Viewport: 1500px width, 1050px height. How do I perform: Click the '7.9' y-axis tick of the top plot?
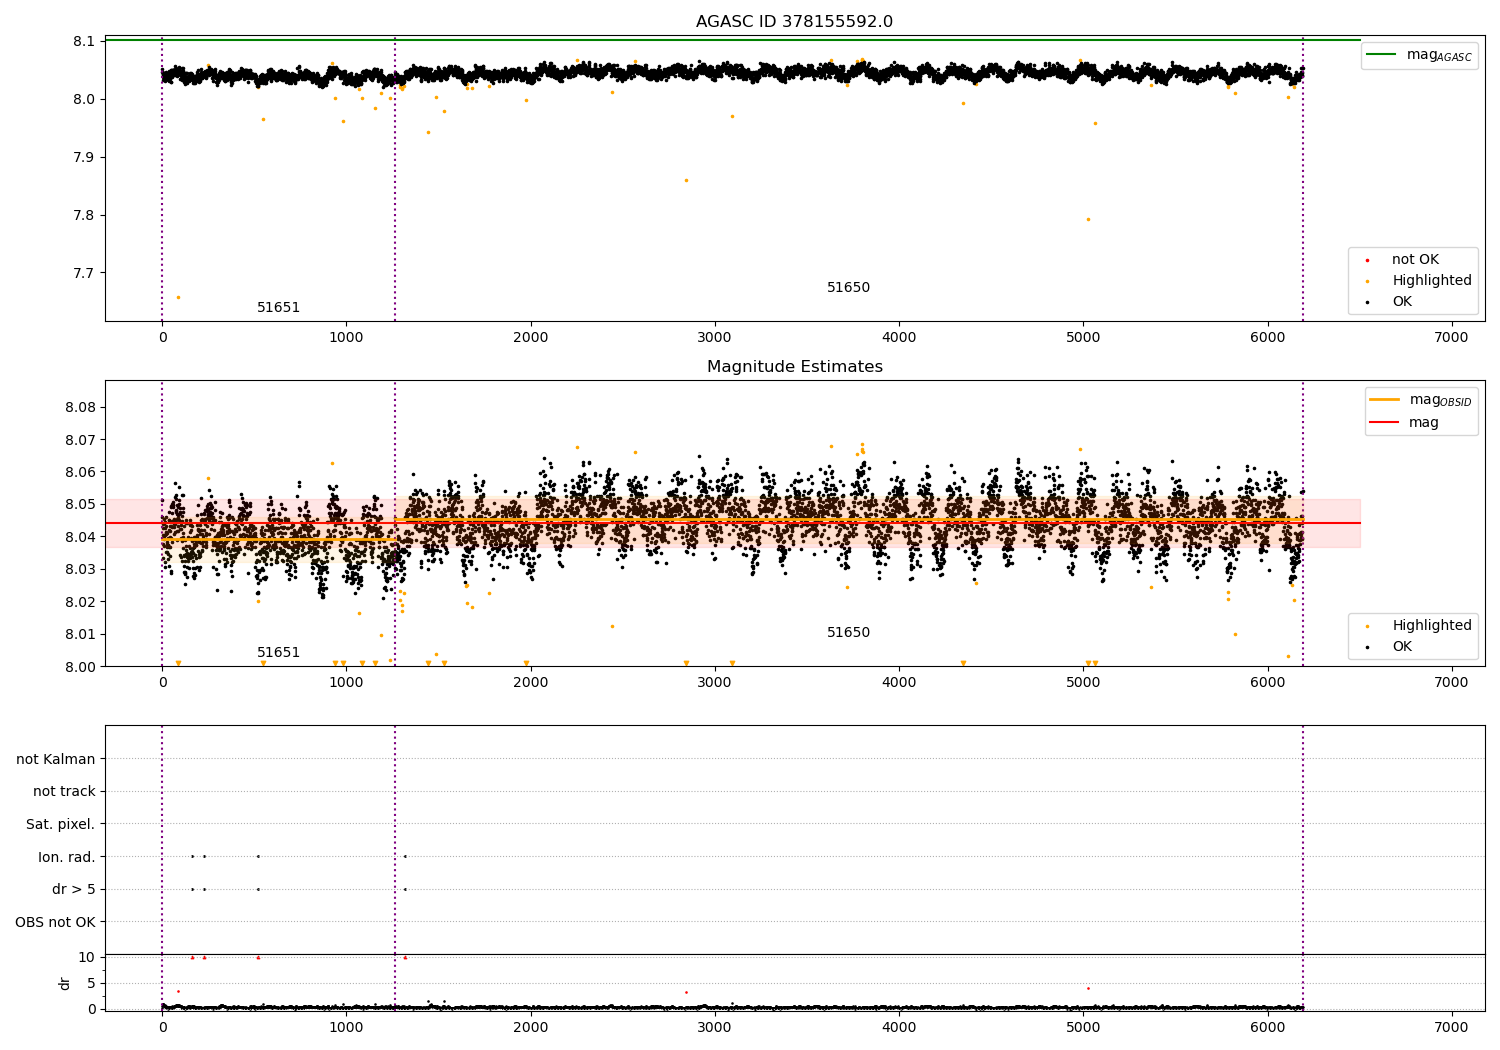84,157
